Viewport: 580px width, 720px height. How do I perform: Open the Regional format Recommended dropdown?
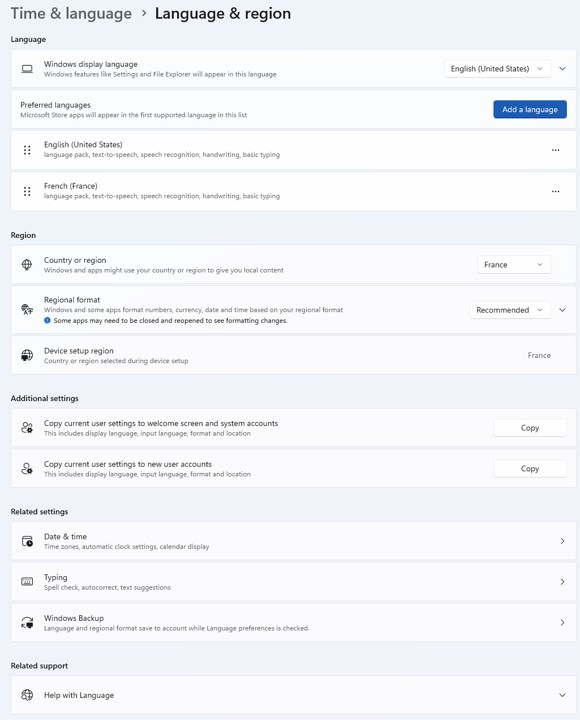coord(510,310)
